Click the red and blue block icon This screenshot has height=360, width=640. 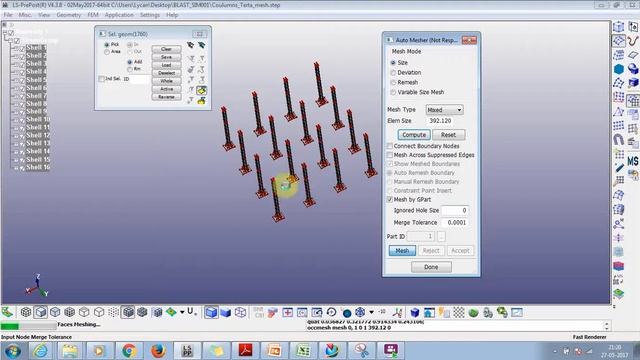tap(619, 266)
